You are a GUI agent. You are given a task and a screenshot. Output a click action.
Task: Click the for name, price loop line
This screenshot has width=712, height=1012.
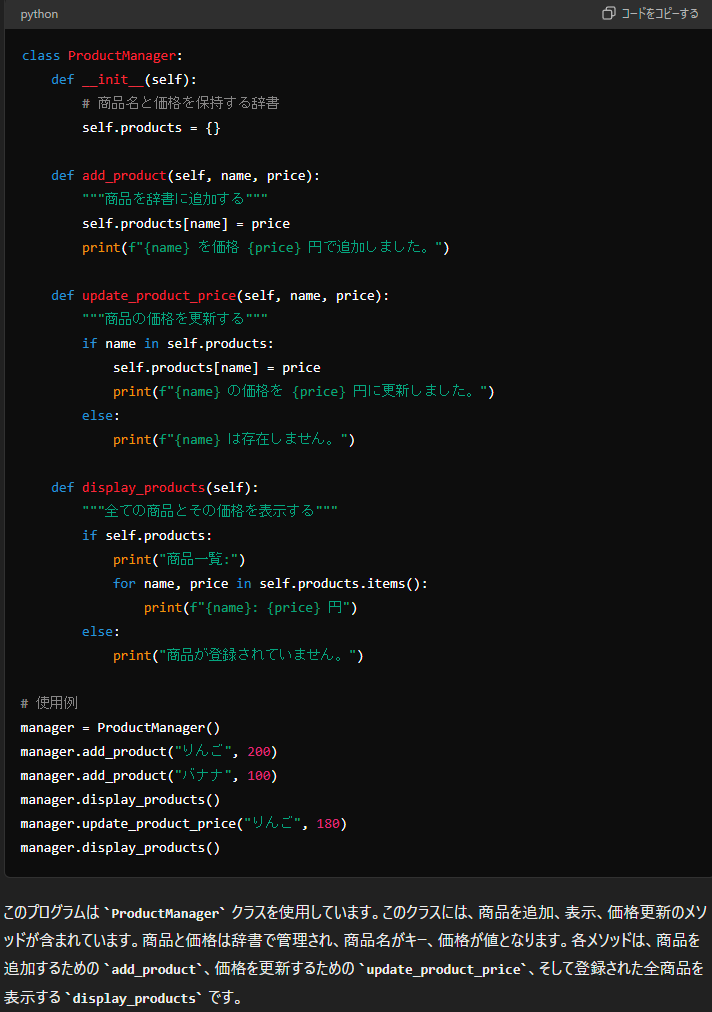click(x=270, y=583)
